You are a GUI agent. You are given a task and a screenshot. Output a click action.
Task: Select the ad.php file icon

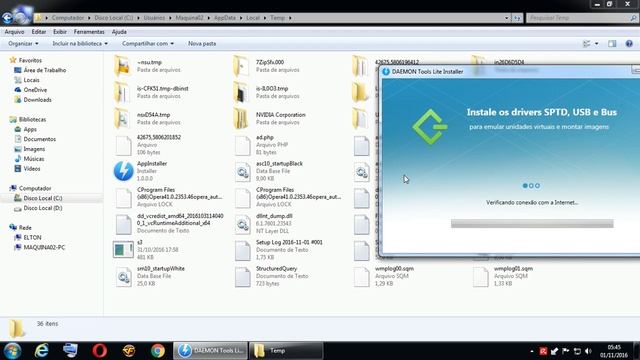(242, 145)
